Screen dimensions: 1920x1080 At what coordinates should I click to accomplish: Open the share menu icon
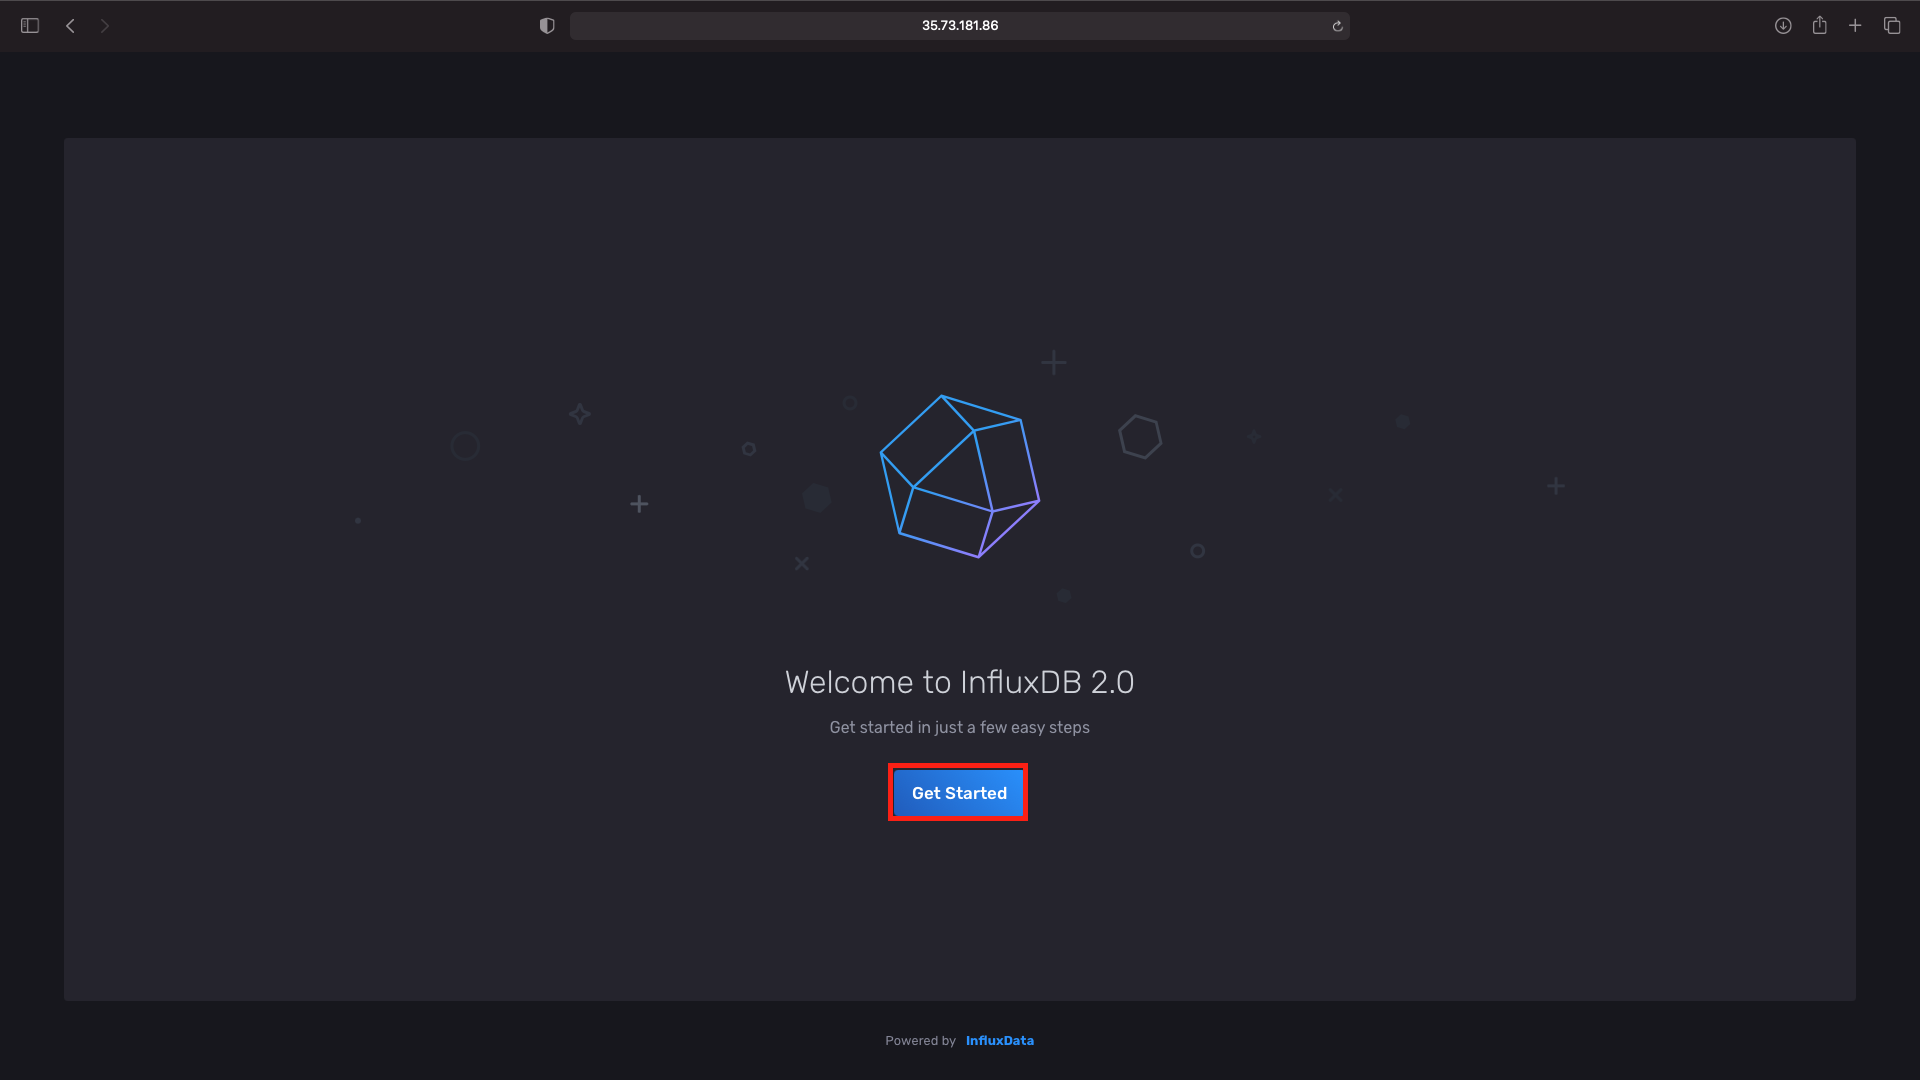point(1819,26)
